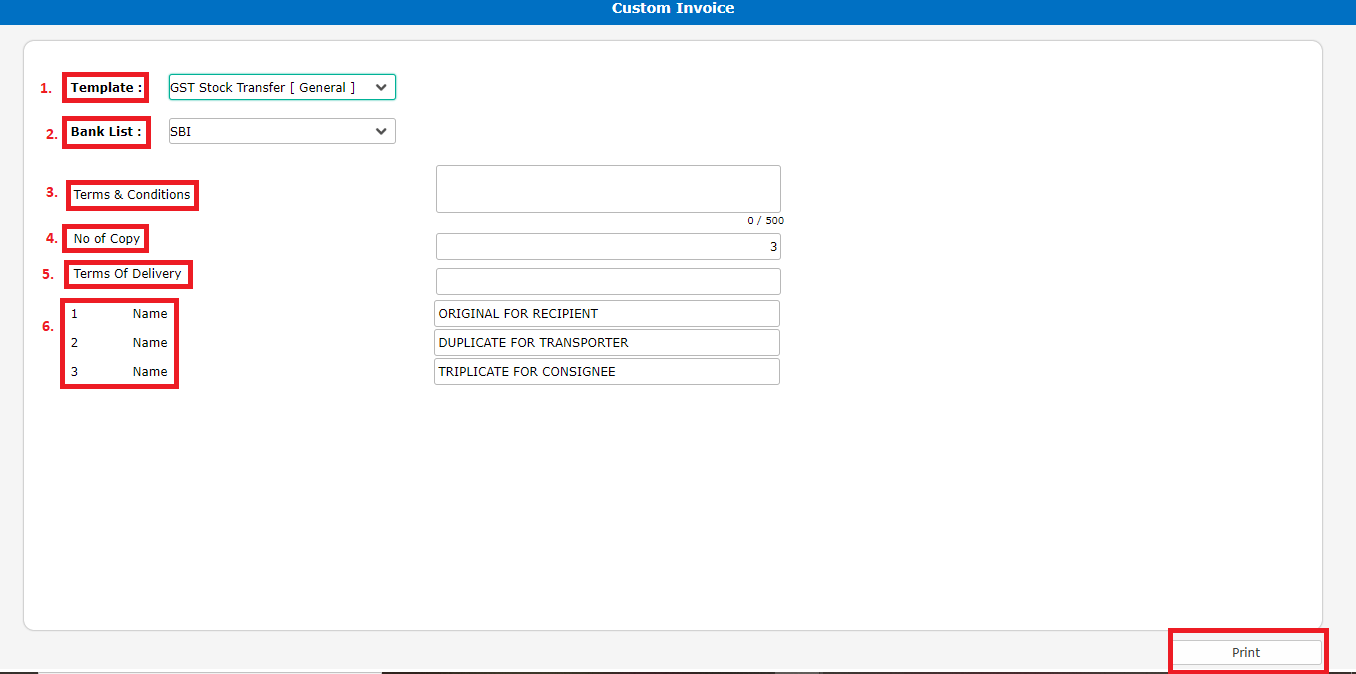Click the empty Terms Of Delivery input box
Viewport: 1356px width, 674px height.
(608, 281)
